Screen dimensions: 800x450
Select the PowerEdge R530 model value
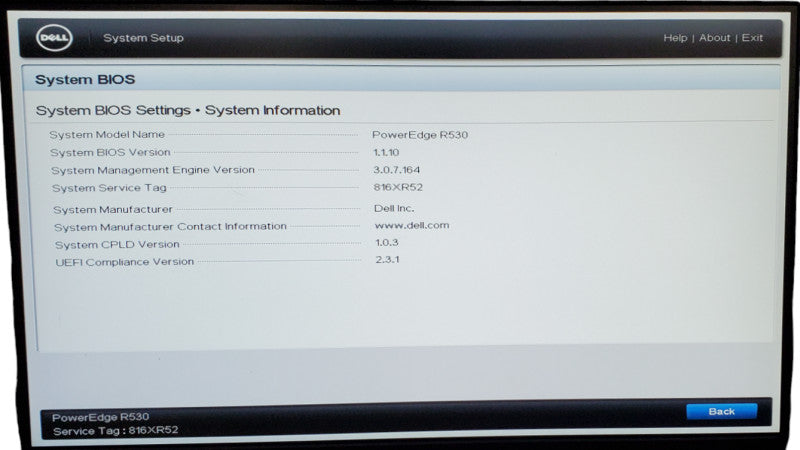(x=420, y=135)
